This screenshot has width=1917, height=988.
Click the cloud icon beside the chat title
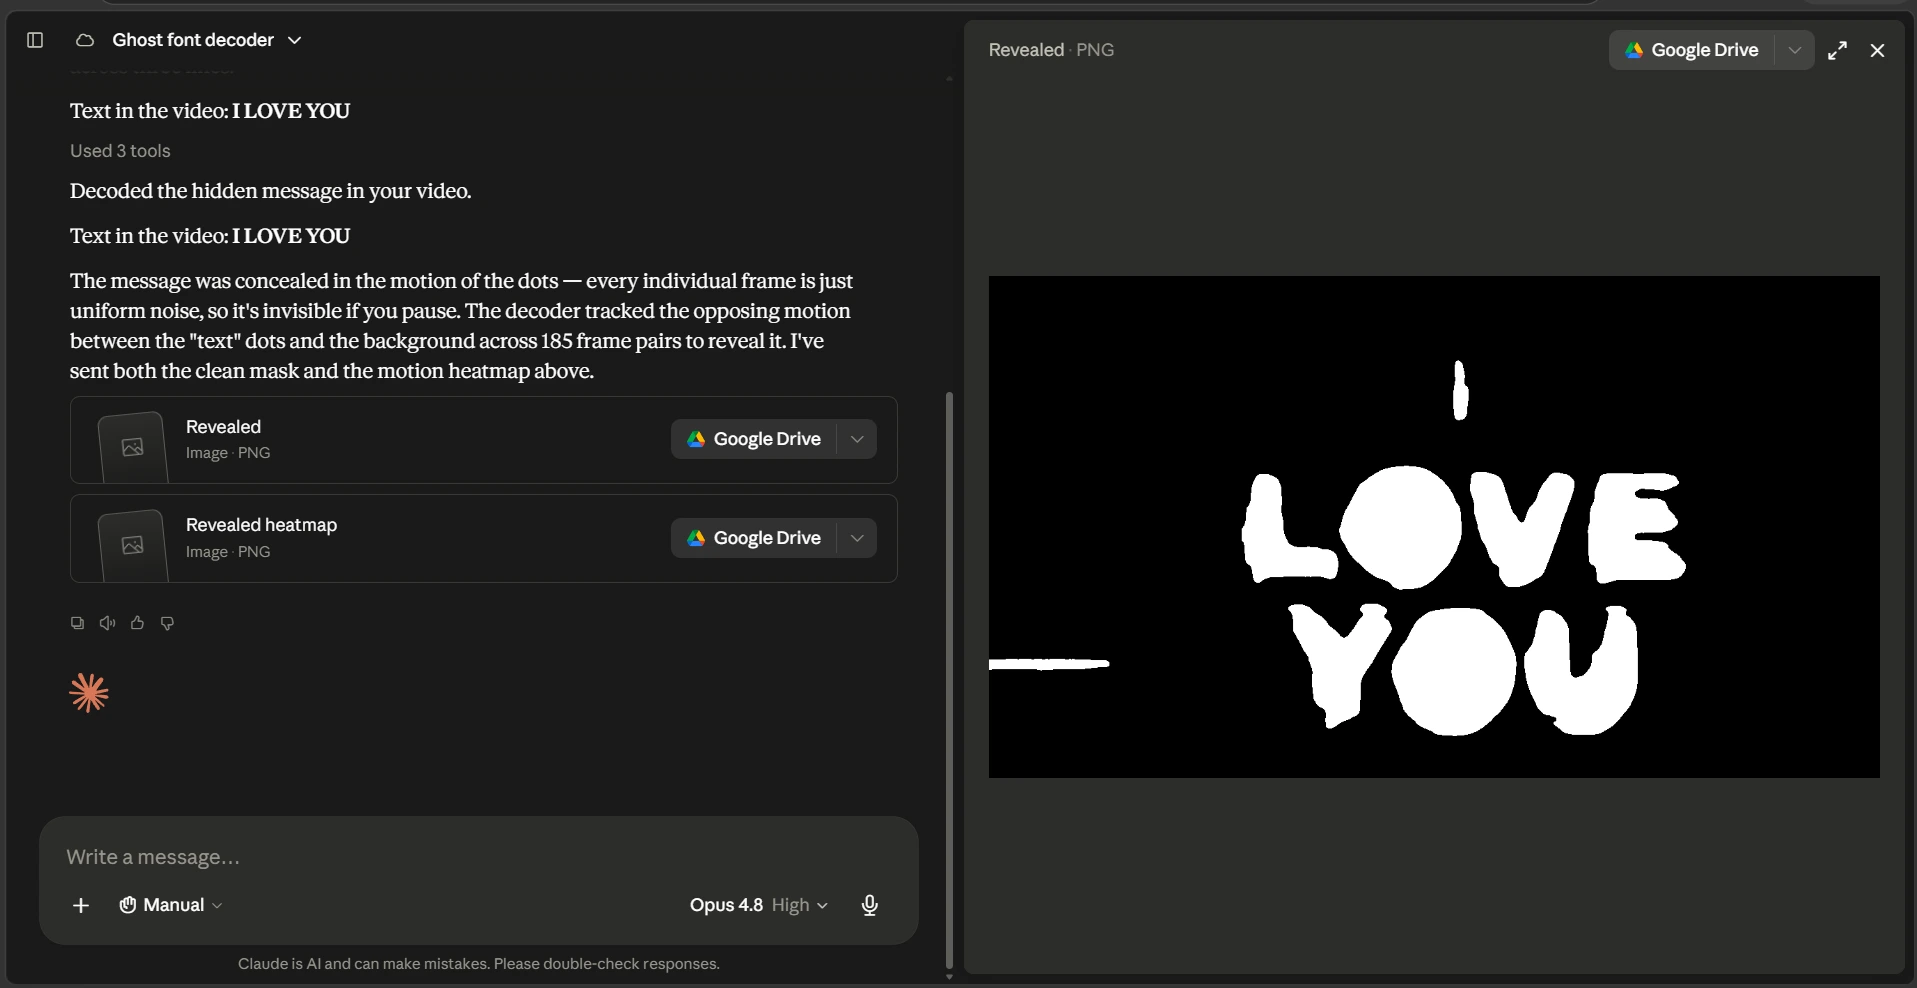tap(85, 40)
